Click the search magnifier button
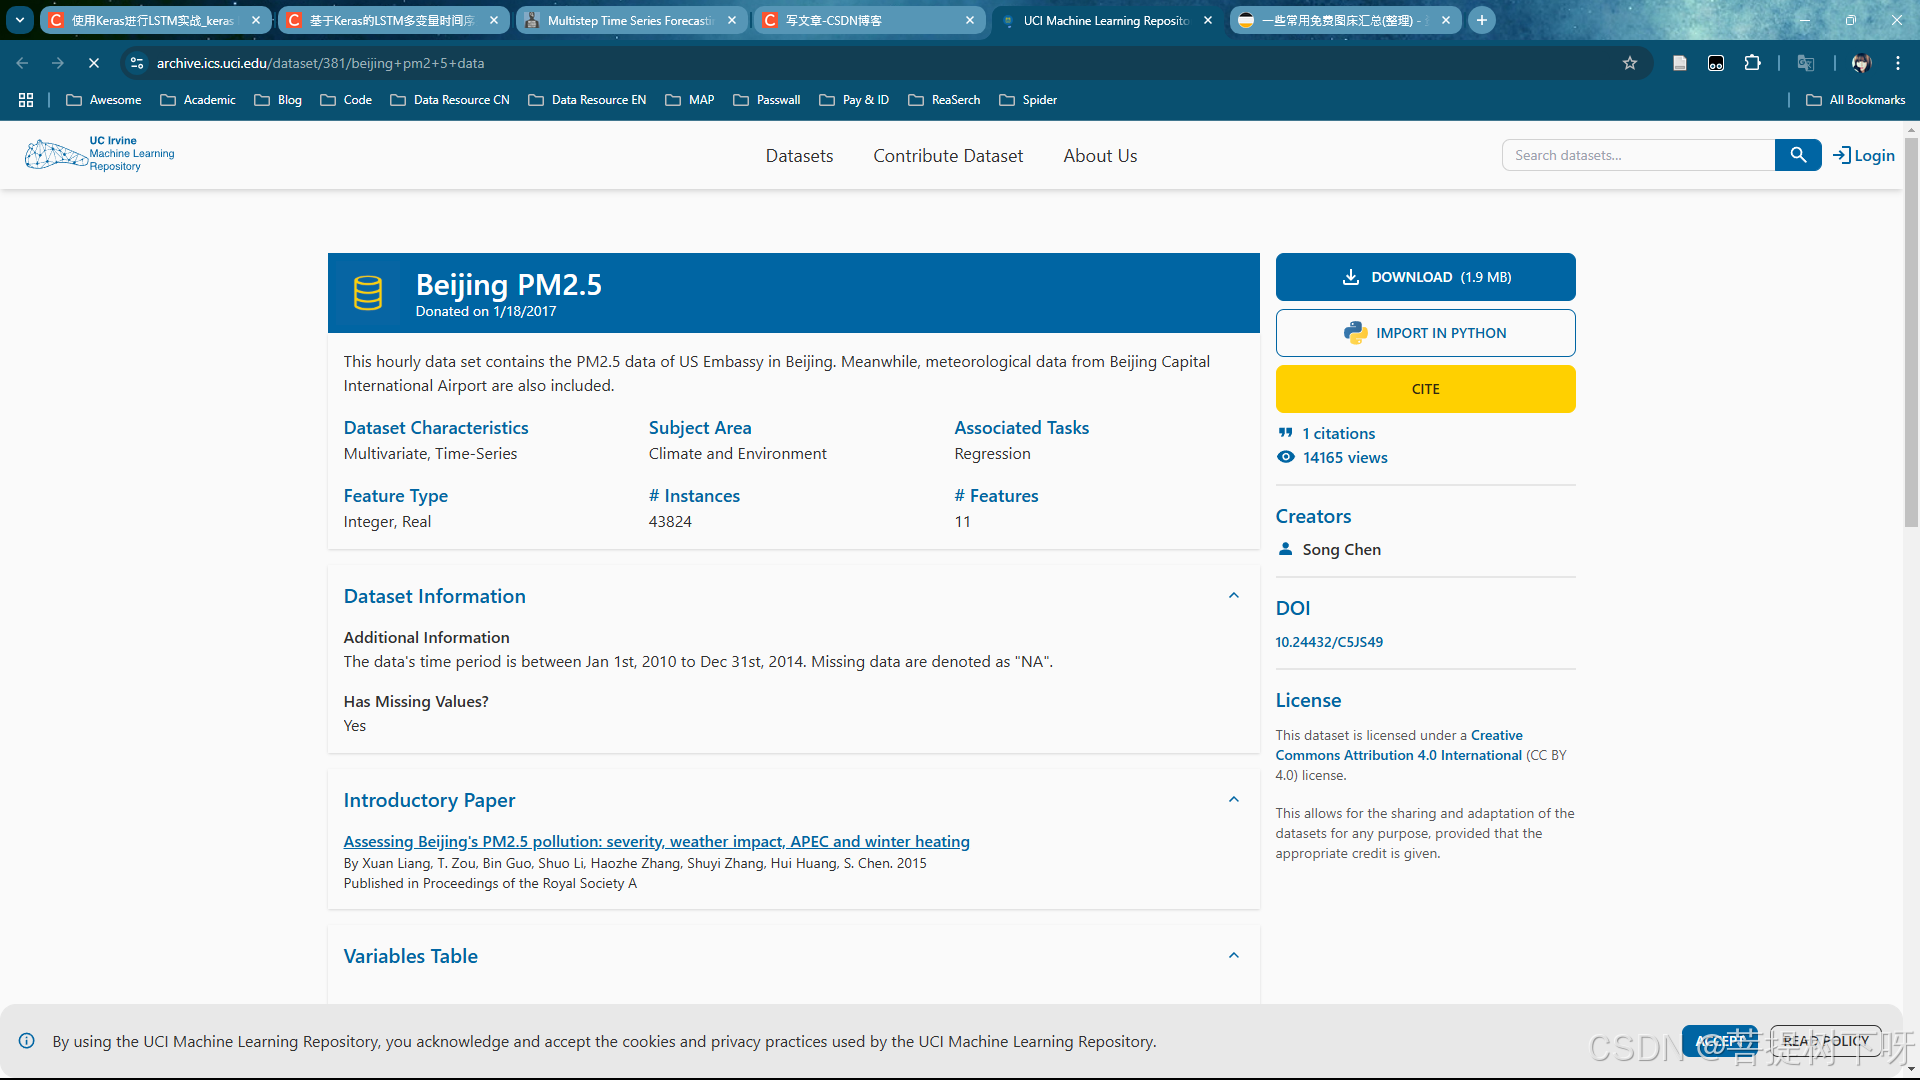This screenshot has height=1080, width=1920. [1797, 155]
